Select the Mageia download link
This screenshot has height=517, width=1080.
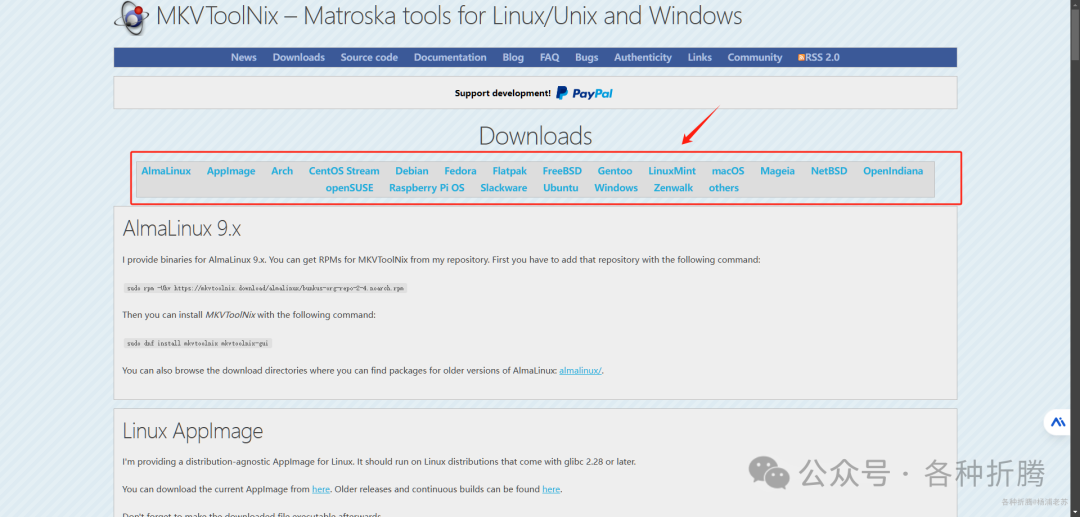778,171
